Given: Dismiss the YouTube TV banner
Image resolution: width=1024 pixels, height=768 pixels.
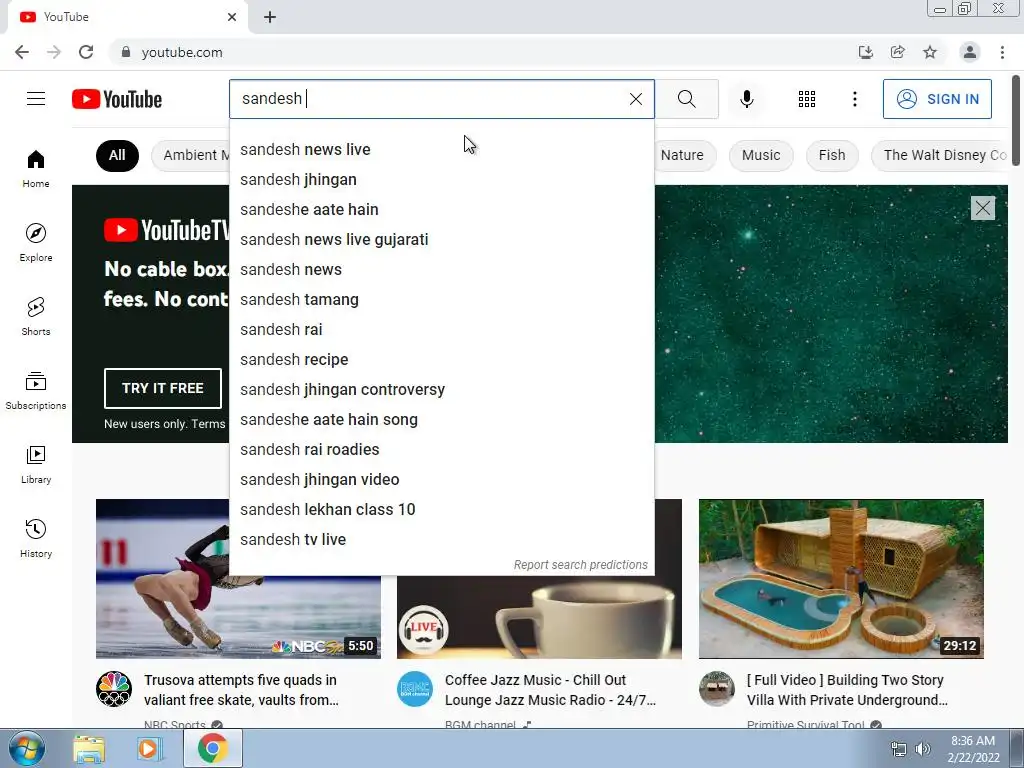Looking at the screenshot, I should [x=982, y=208].
